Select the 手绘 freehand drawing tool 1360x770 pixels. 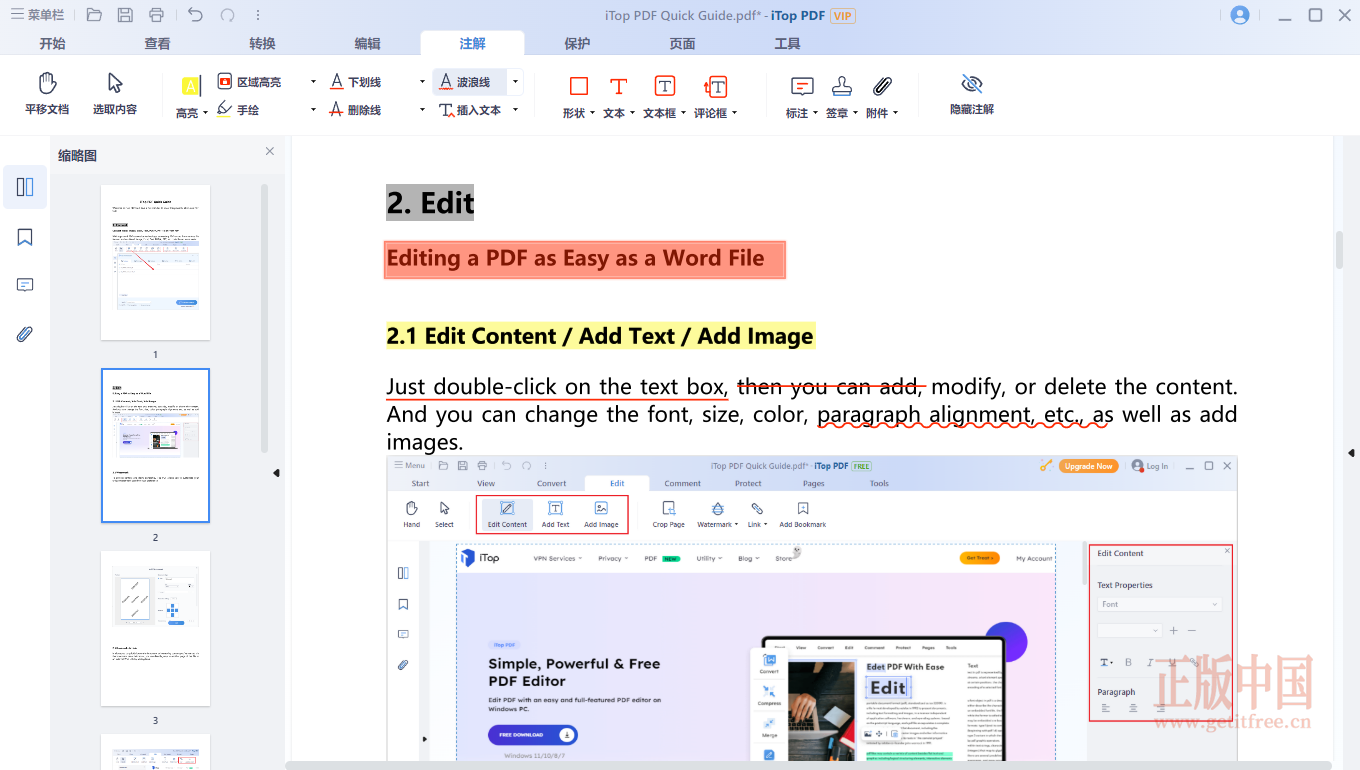click(x=239, y=110)
